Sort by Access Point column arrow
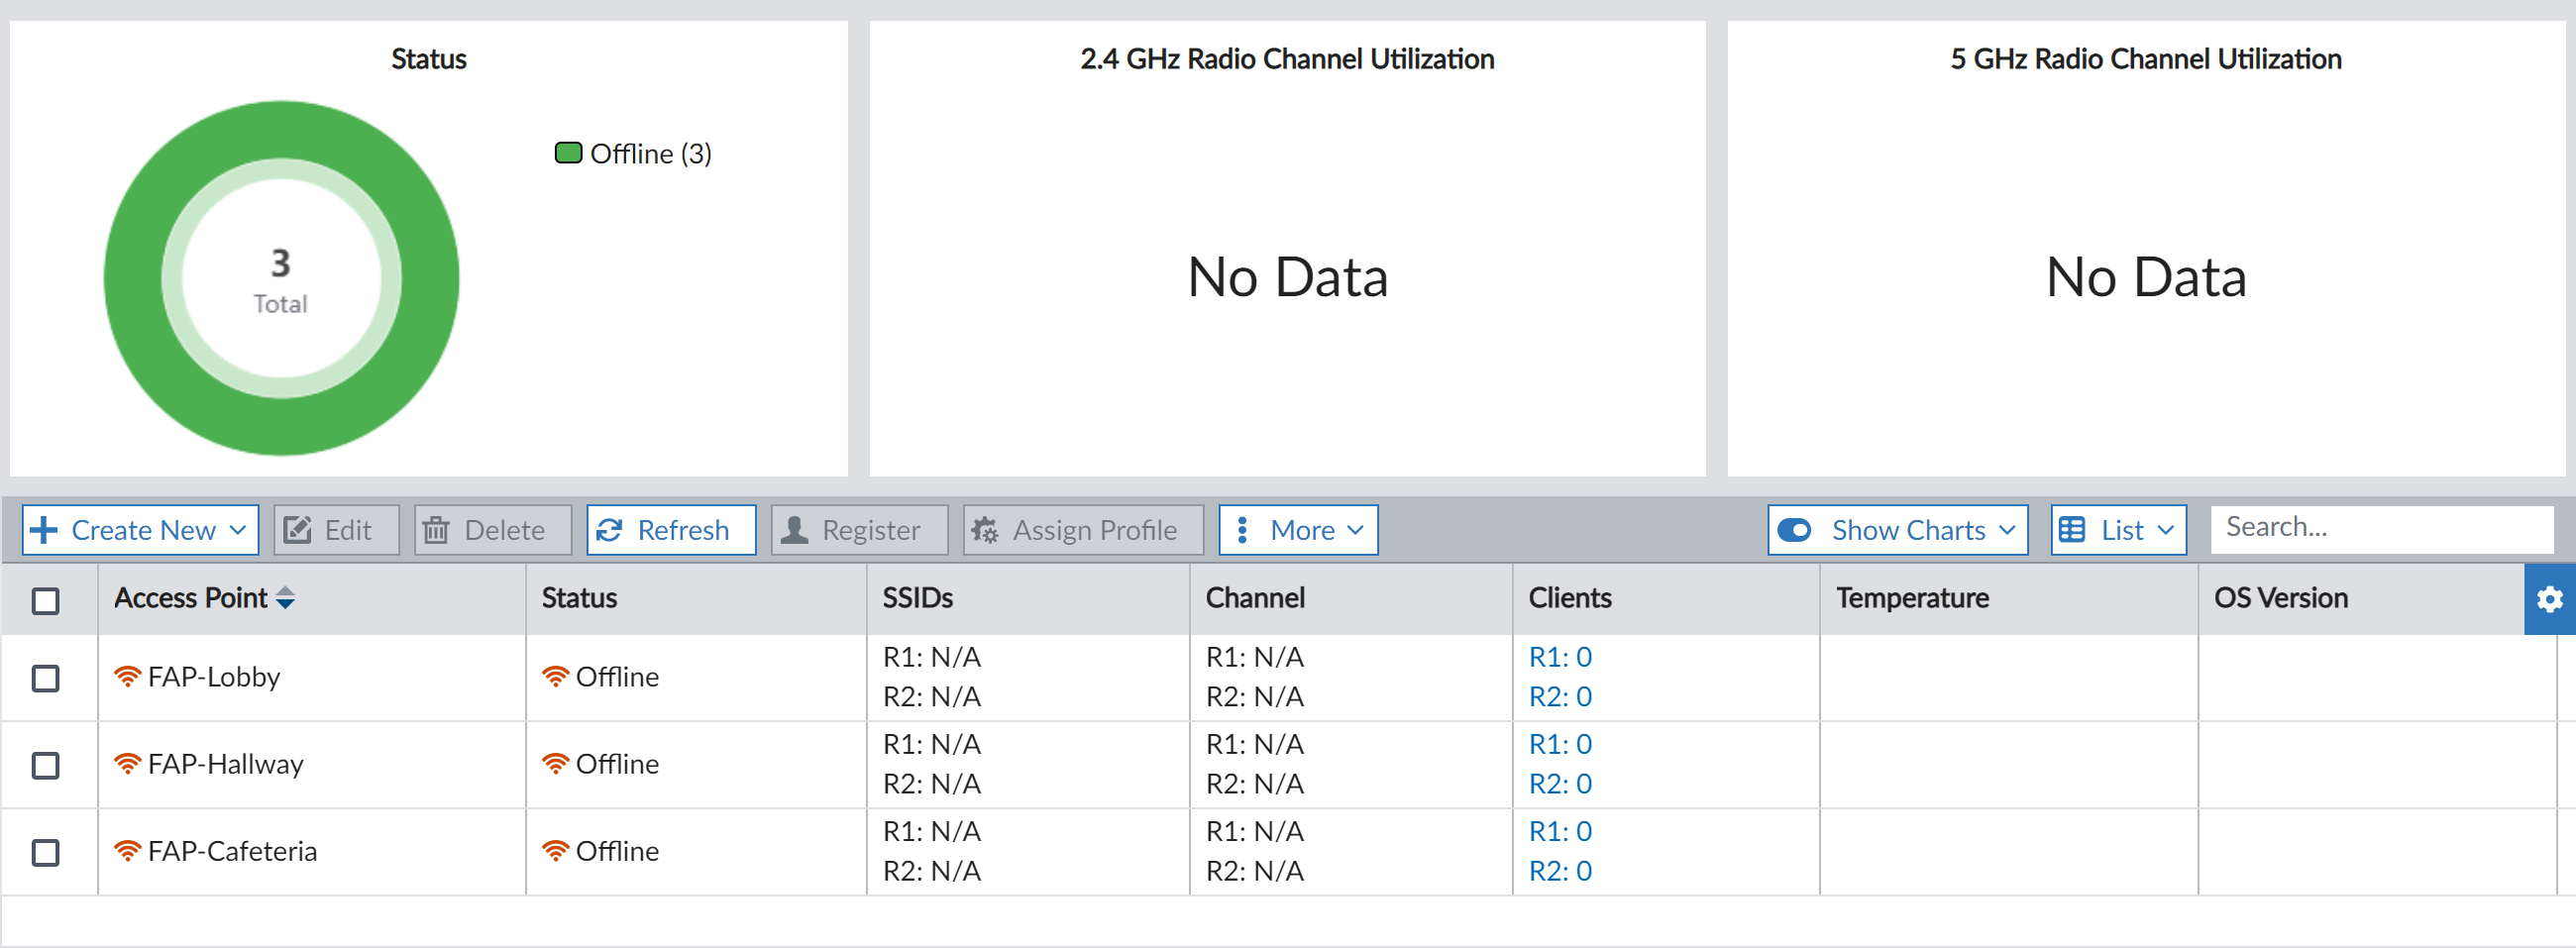 pyautogui.click(x=286, y=598)
